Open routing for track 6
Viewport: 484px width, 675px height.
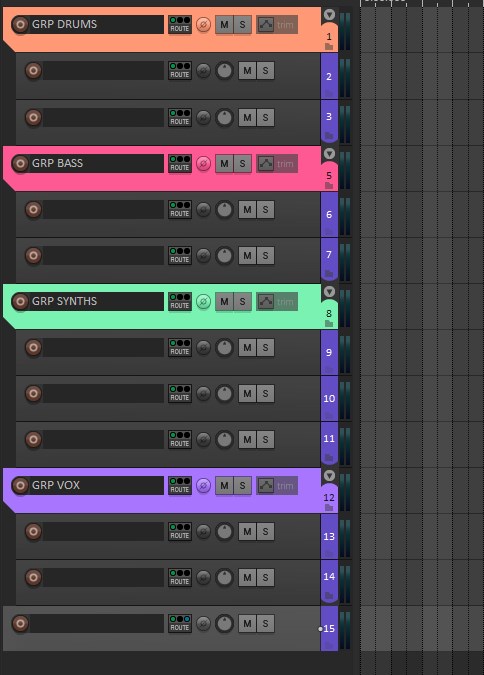(x=180, y=210)
